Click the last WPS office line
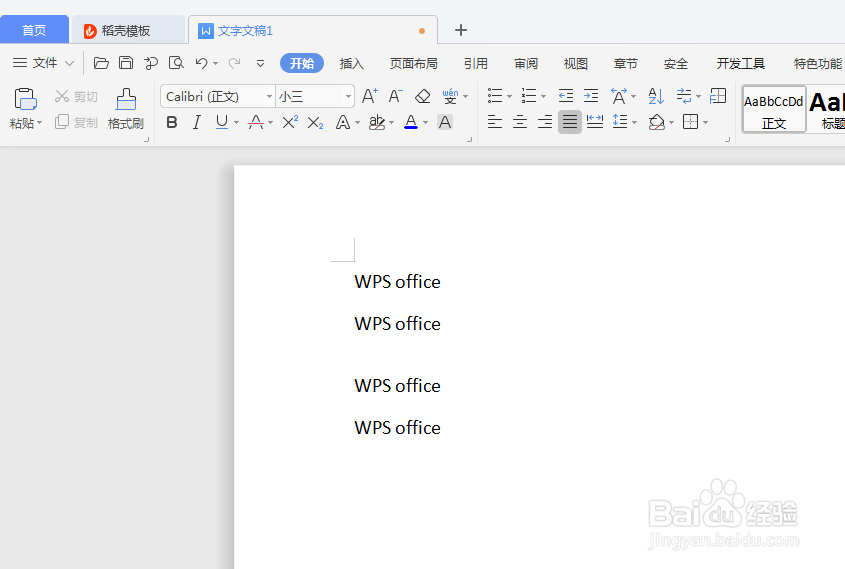 click(398, 428)
